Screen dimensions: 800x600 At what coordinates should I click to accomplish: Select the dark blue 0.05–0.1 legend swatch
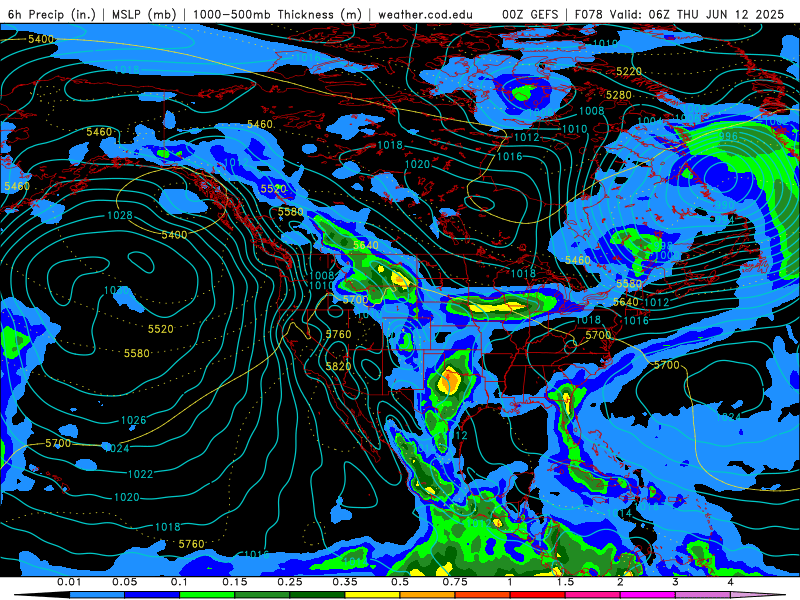tap(152, 595)
